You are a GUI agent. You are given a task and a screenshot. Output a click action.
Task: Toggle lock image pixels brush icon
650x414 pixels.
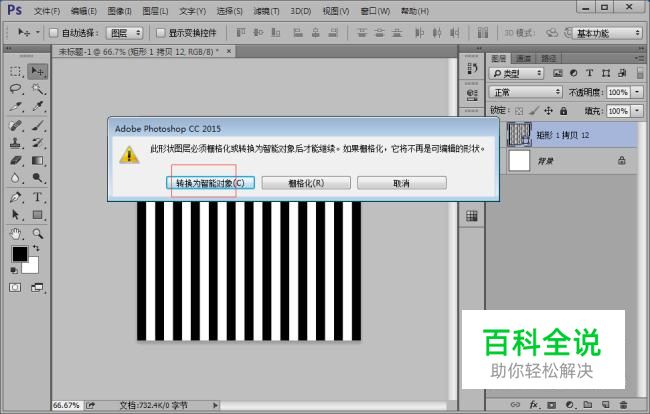pos(534,111)
